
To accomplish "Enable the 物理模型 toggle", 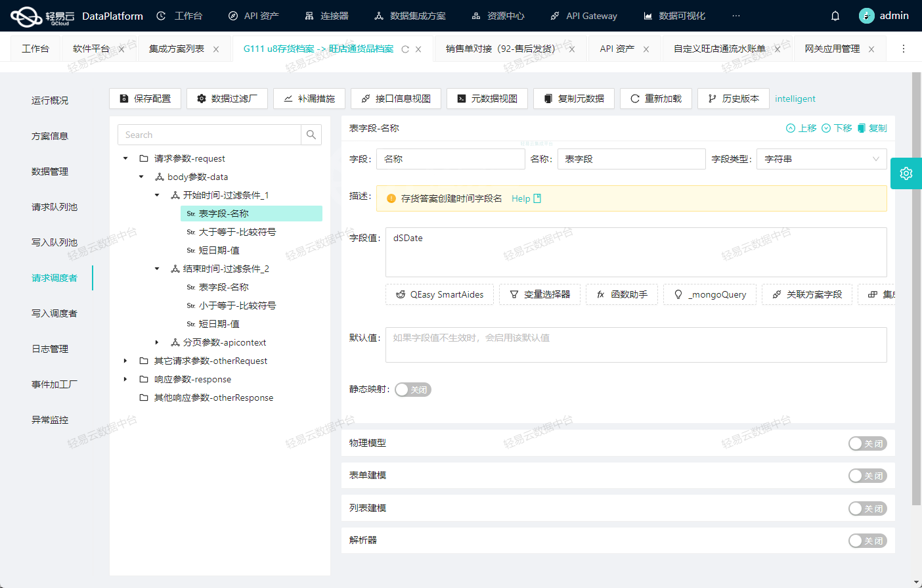I will pos(866,444).
